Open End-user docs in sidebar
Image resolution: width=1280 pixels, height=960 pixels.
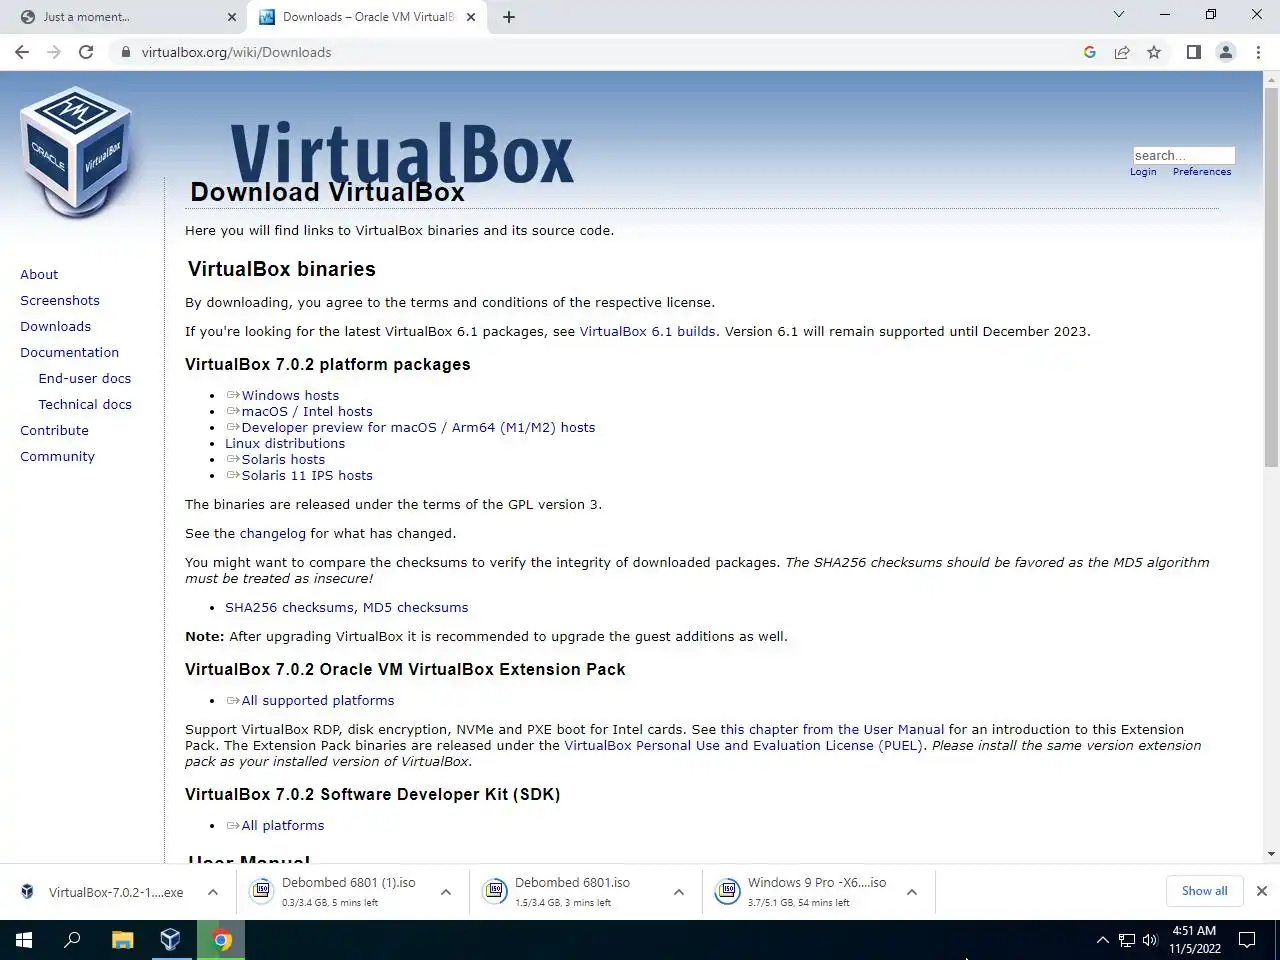coord(85,378)
